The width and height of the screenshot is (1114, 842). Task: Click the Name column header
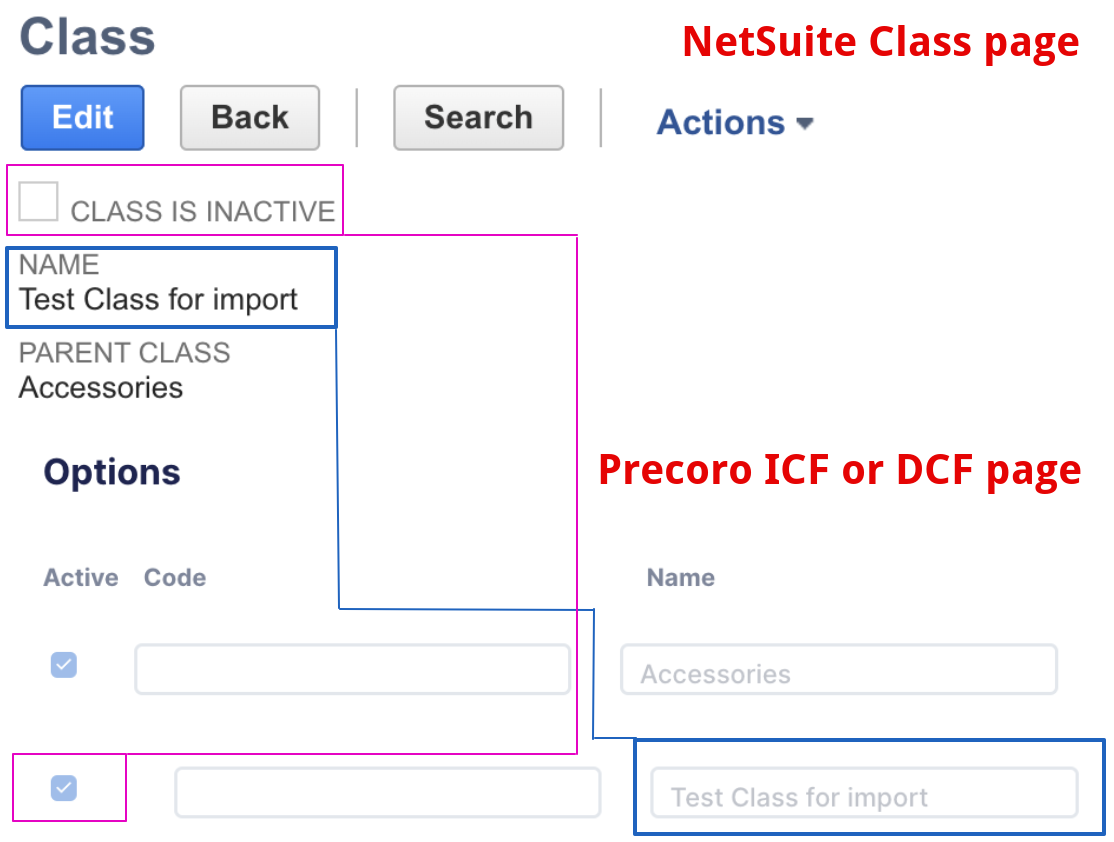[680, 577]
